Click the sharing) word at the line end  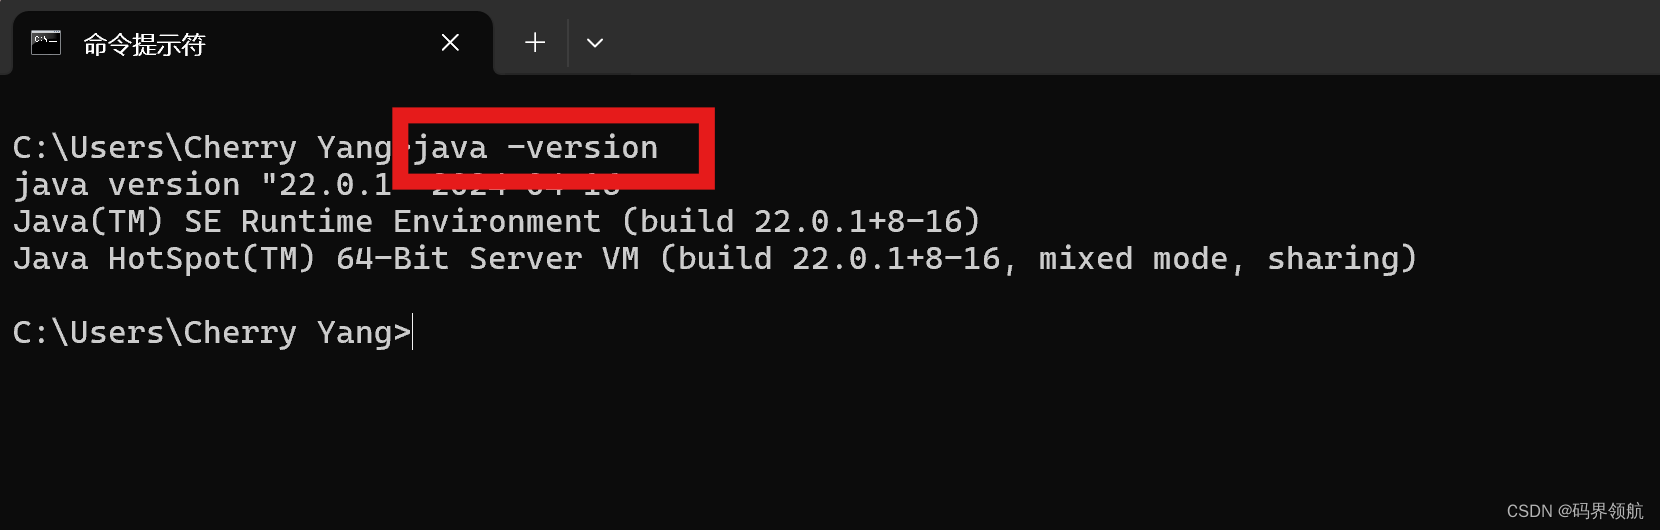pyautogui.click(x=1342, y=260)
